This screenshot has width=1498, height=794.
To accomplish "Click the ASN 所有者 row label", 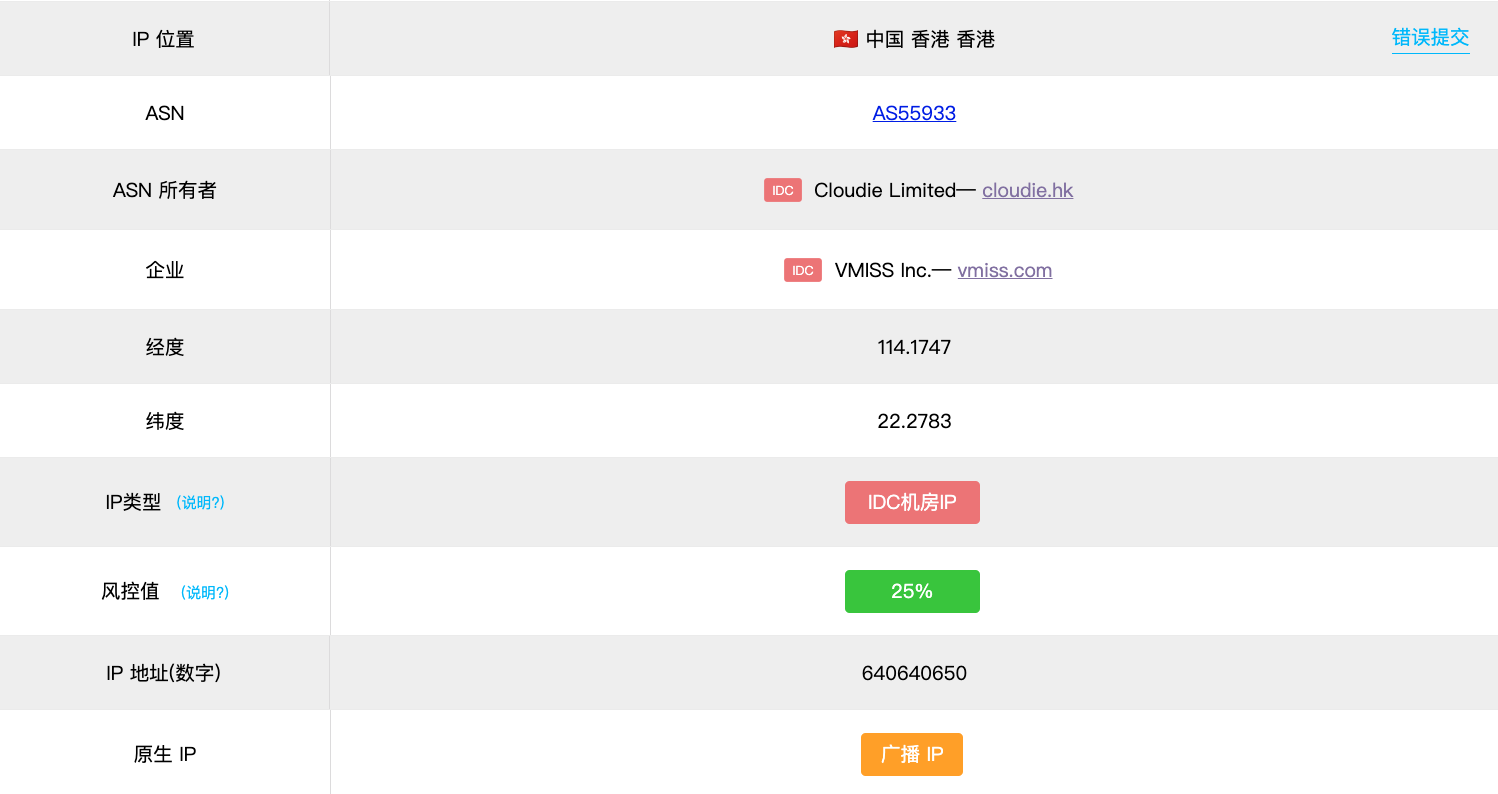I will [165, 190].
